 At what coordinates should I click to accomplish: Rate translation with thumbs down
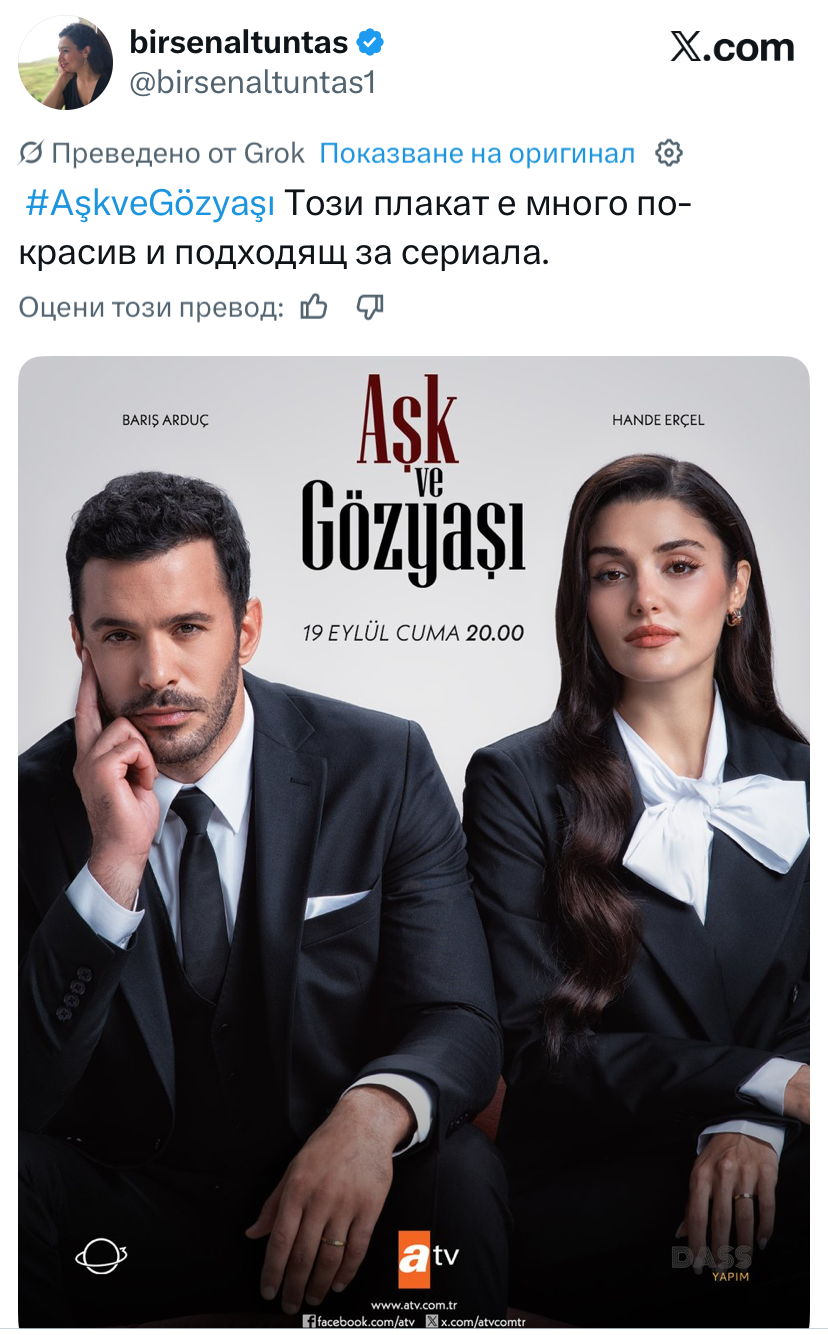(370, 307)
